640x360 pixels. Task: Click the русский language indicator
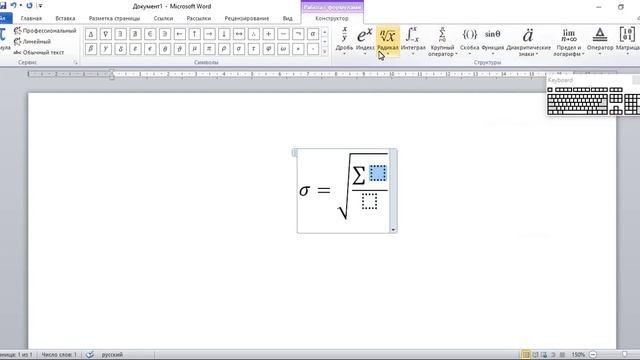[x=112, y=355]
